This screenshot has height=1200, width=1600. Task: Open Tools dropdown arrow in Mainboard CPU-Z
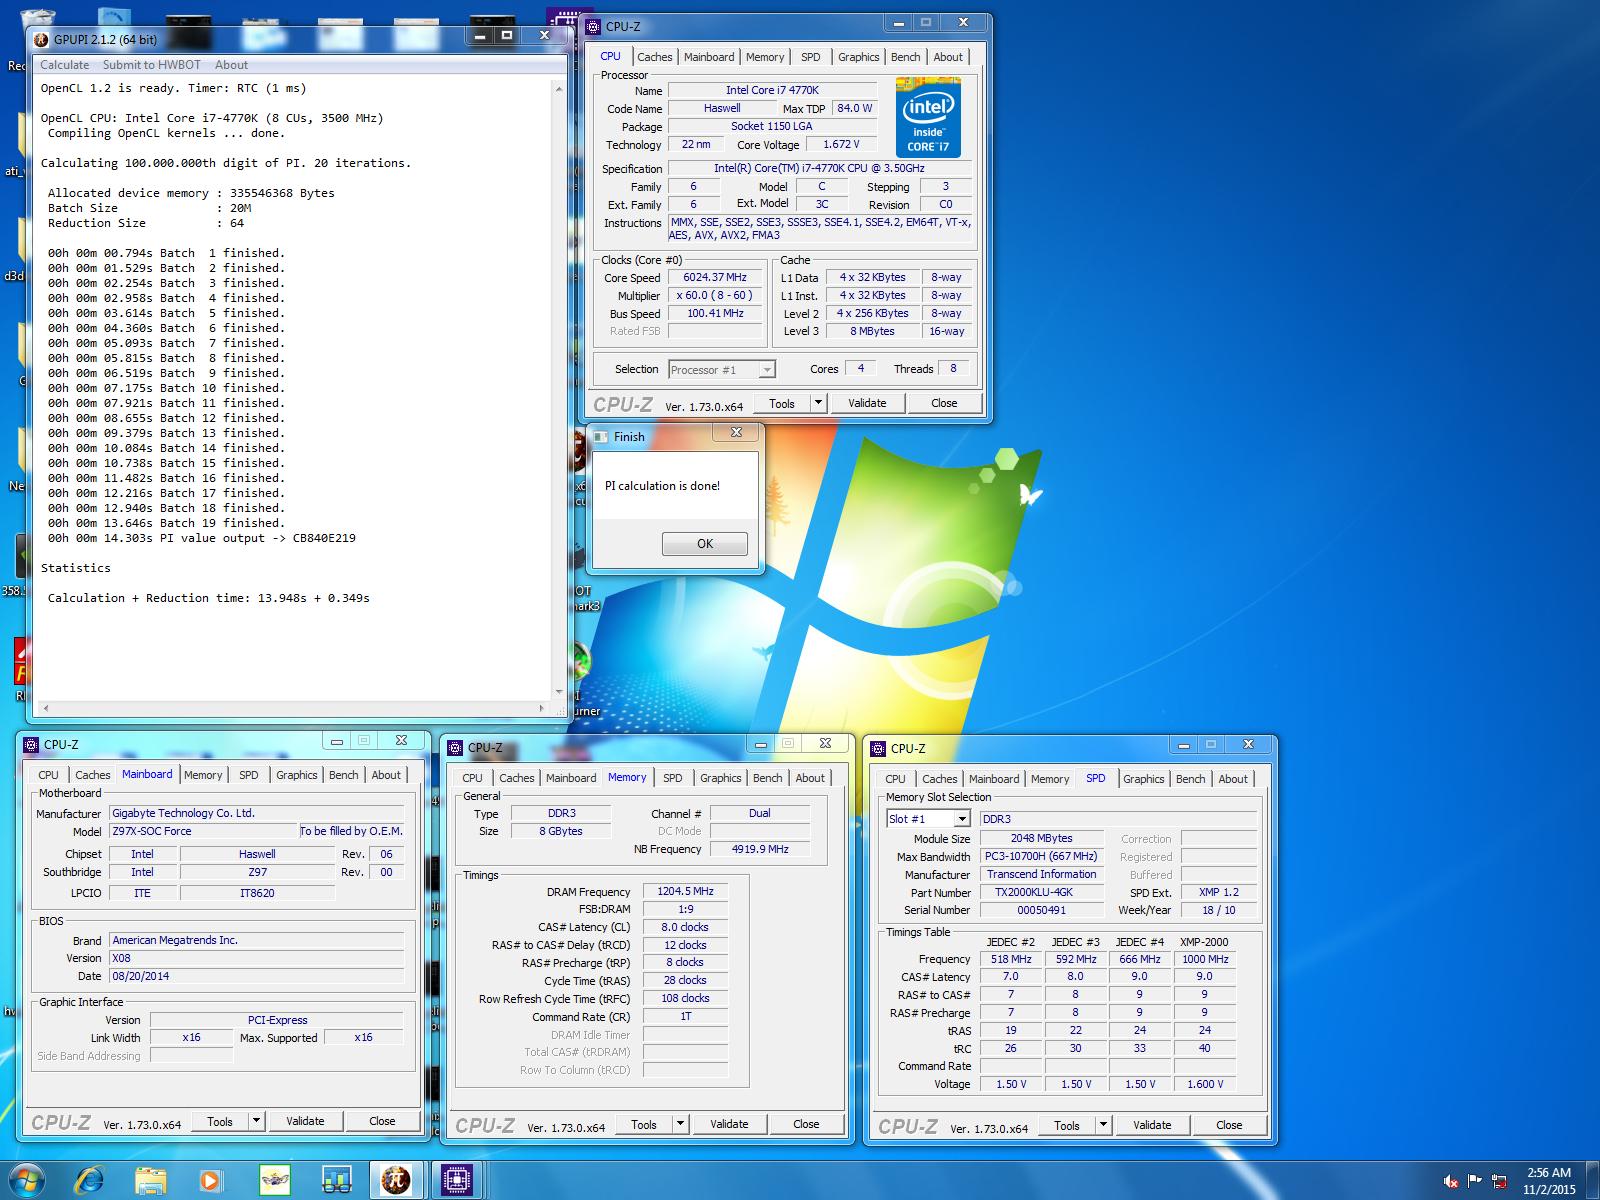(x=256, y=1121)
